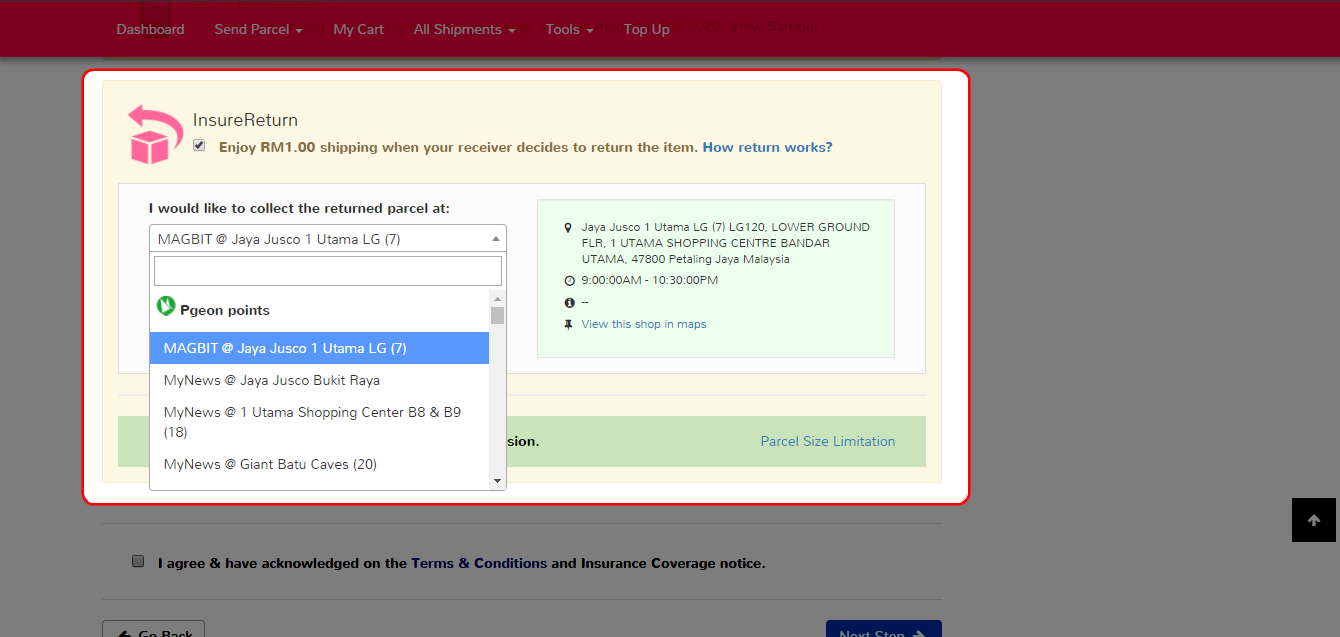Click the Next Step button
This screenshot has height=637, width=1340.
(883, 629)
